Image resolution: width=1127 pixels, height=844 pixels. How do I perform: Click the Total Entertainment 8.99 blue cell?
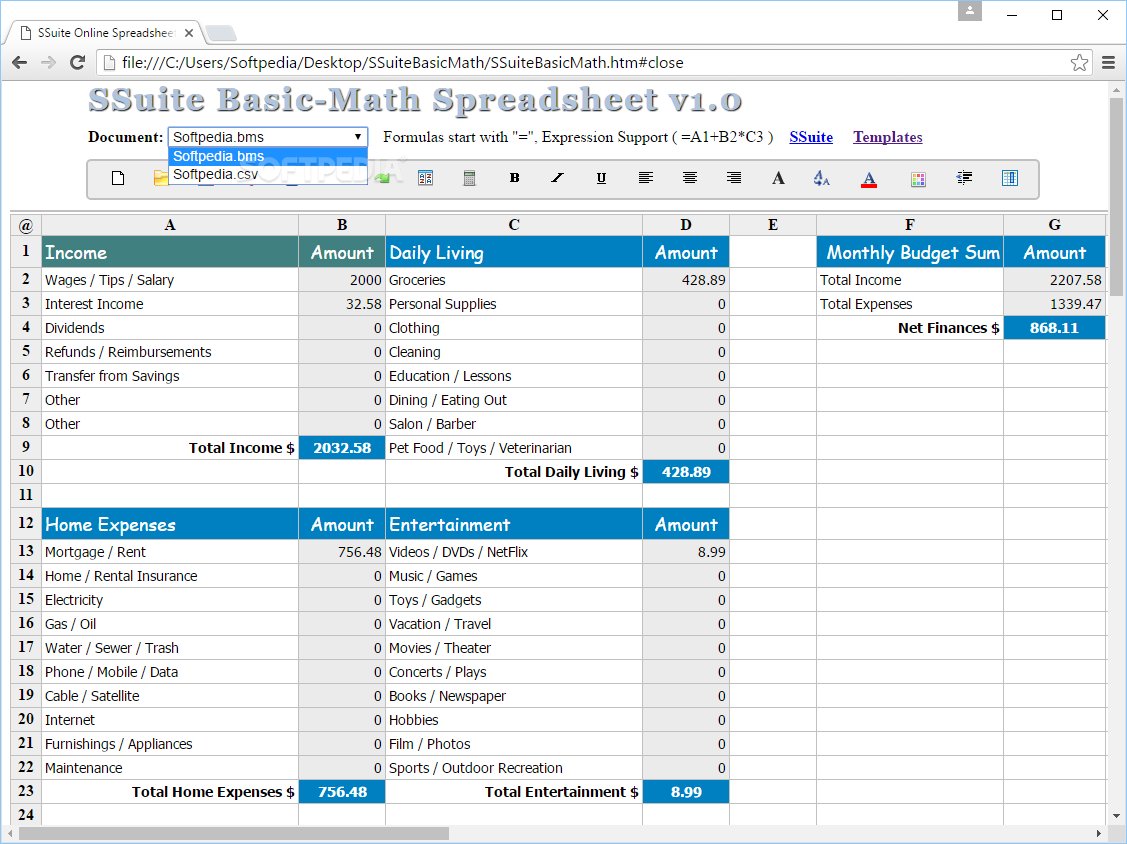686,792
